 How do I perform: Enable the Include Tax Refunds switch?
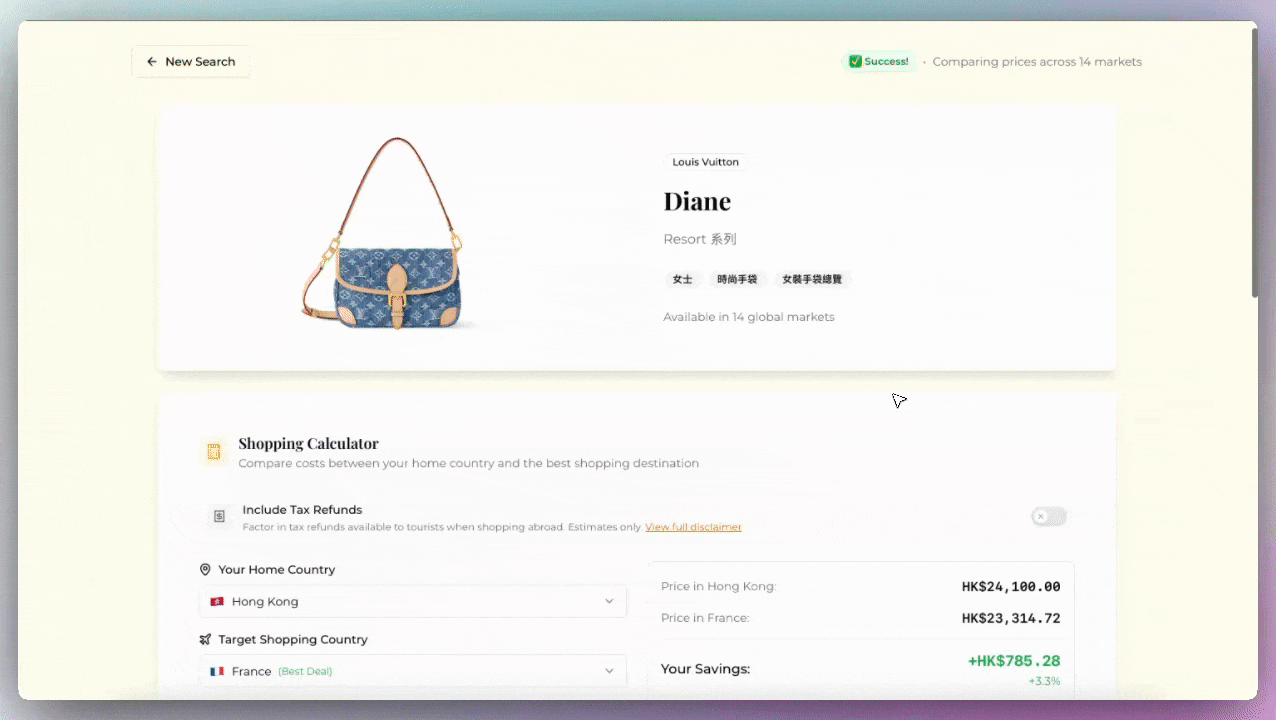pos(1049,517)
